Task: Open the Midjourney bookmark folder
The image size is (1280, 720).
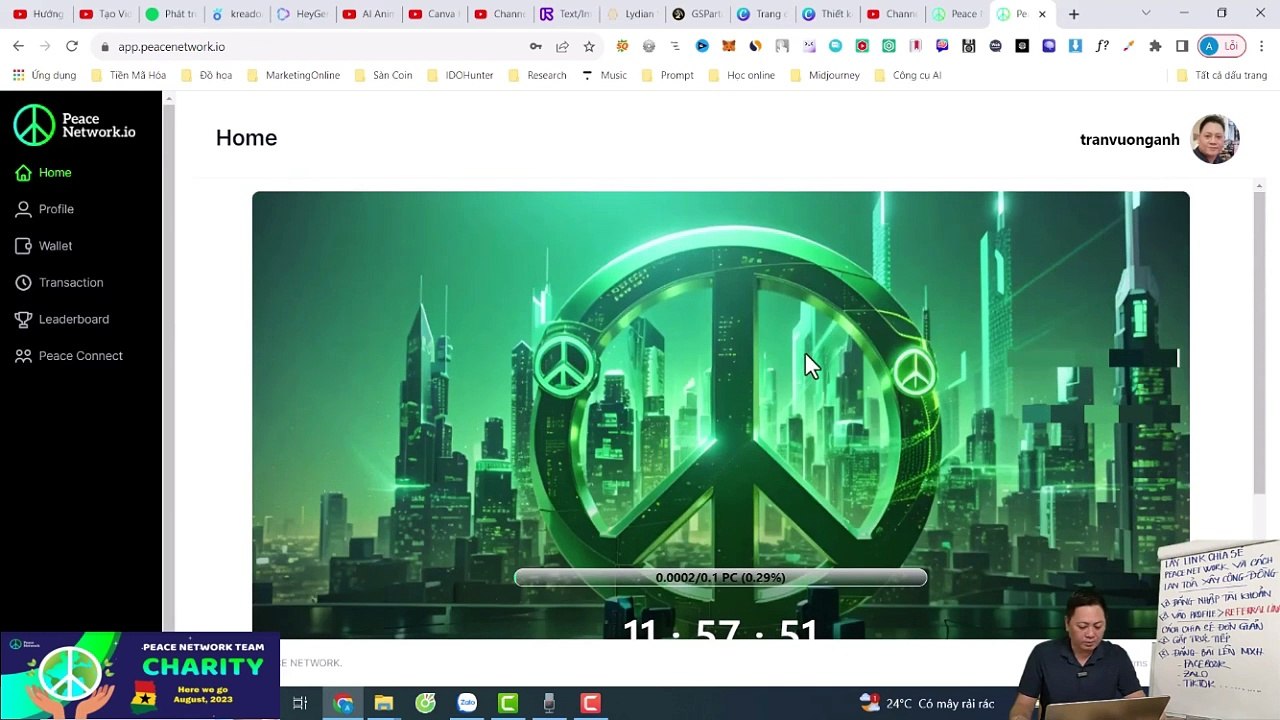Action: 824,75
